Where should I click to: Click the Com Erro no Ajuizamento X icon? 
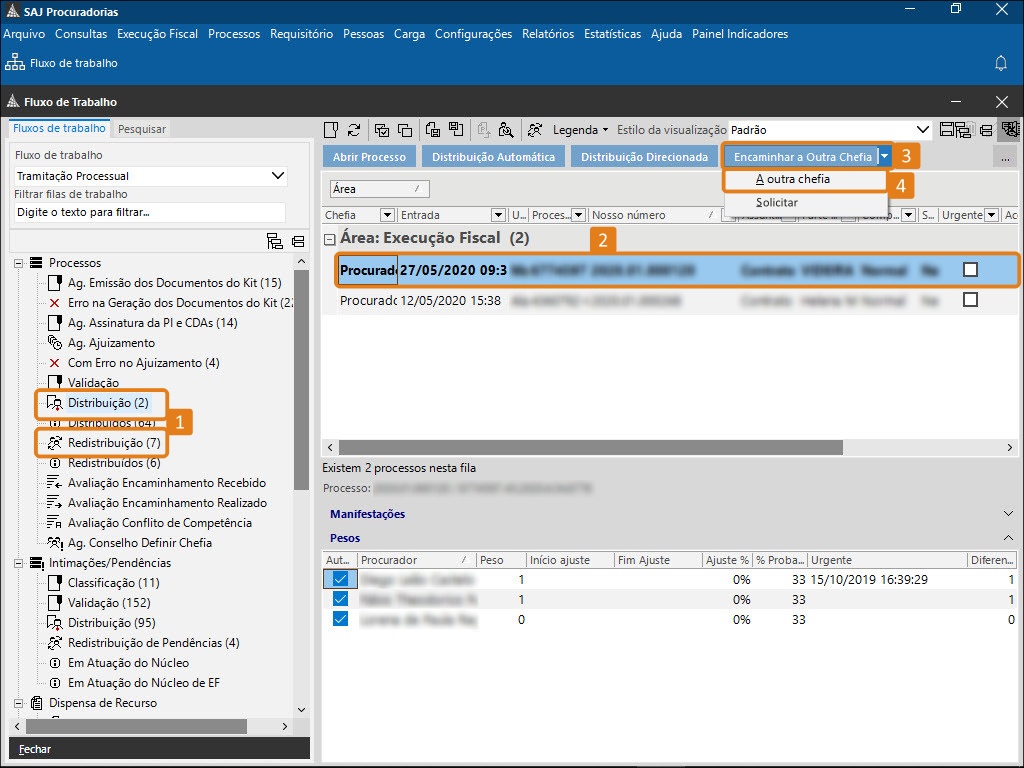coord(55,363)
